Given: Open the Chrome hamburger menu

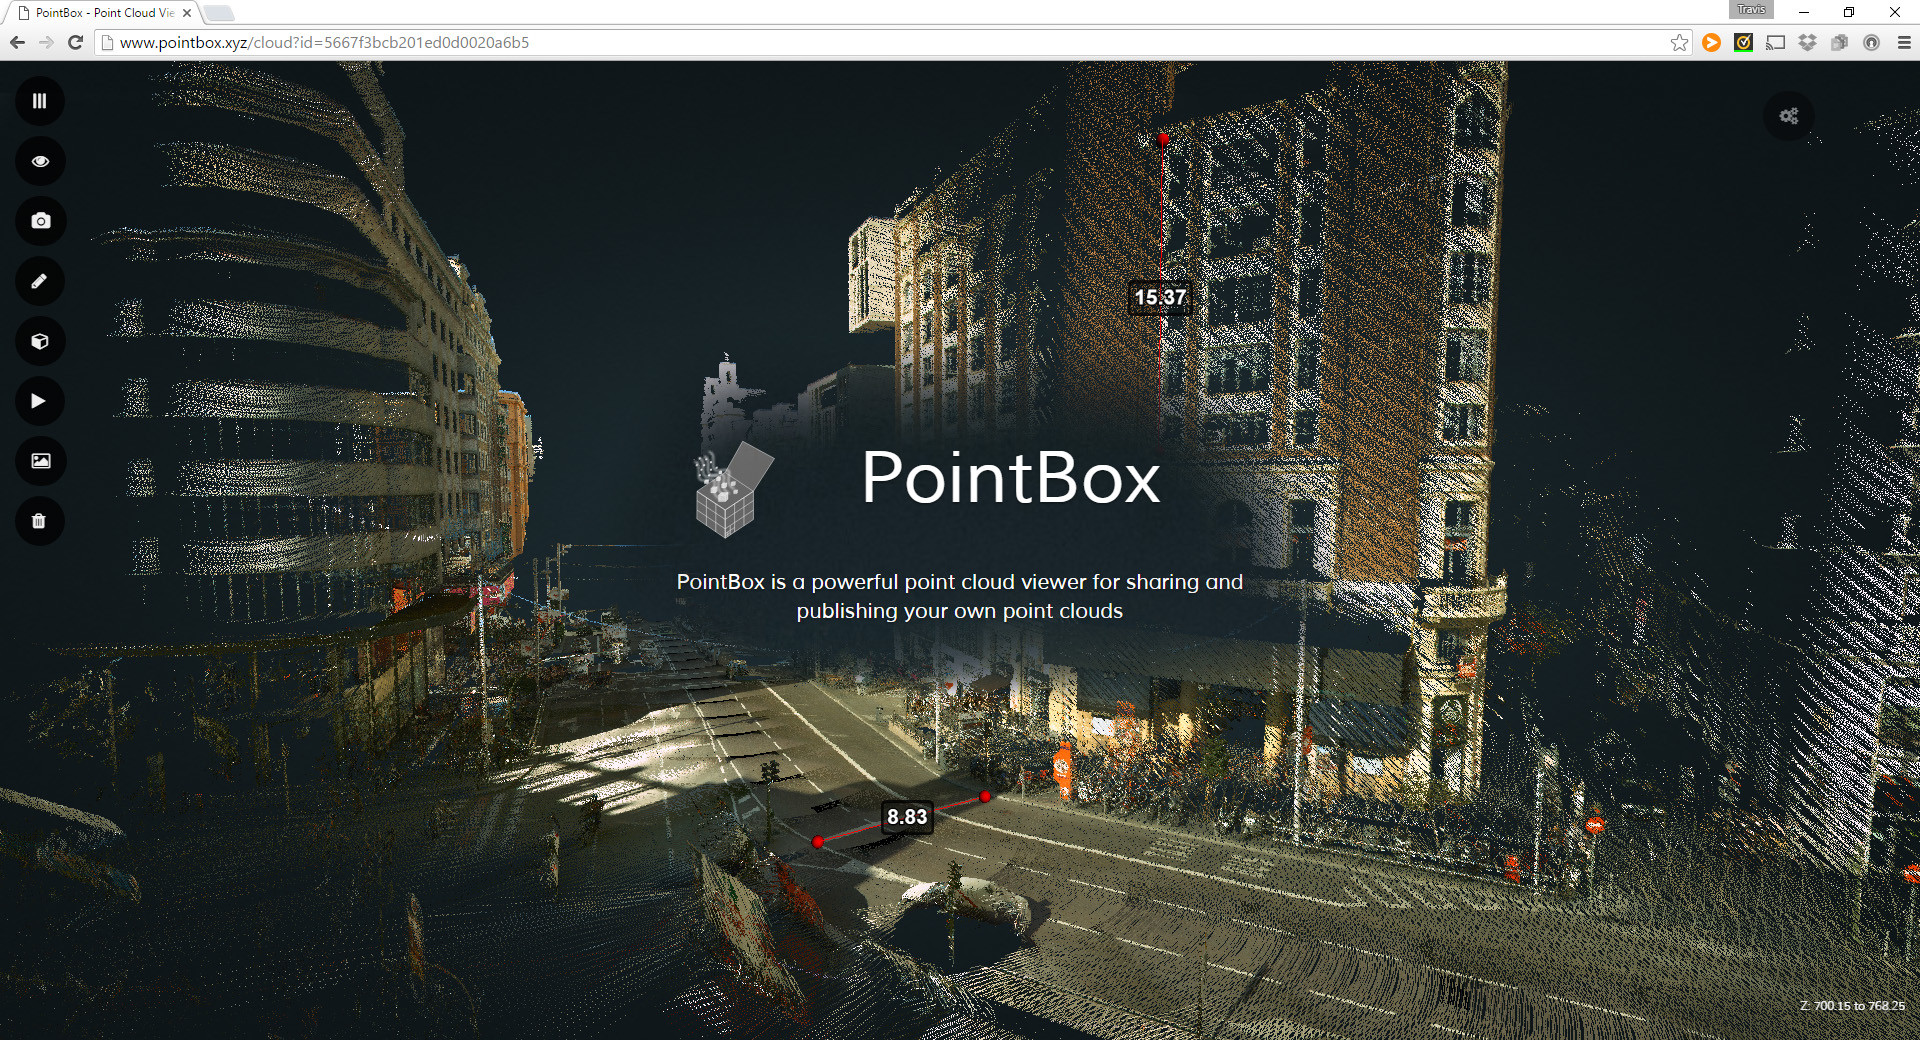Looking at the screenshot, I should [1904, 42].
